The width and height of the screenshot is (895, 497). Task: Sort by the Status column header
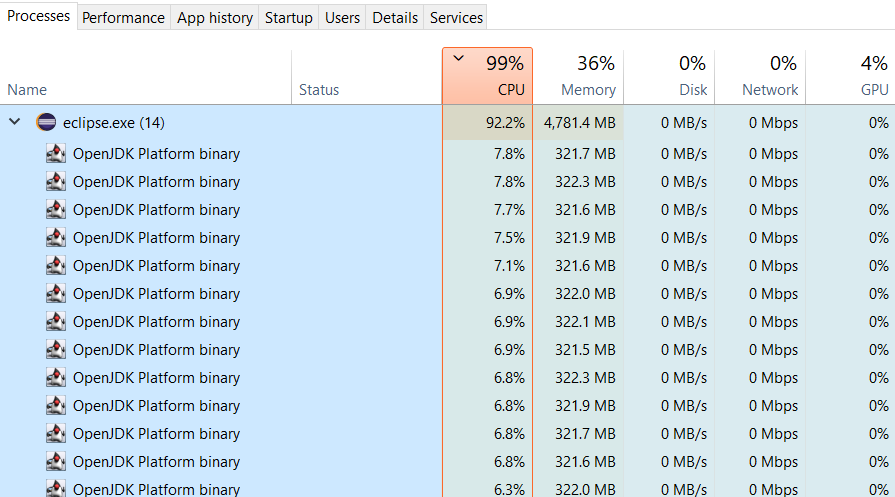366,76
